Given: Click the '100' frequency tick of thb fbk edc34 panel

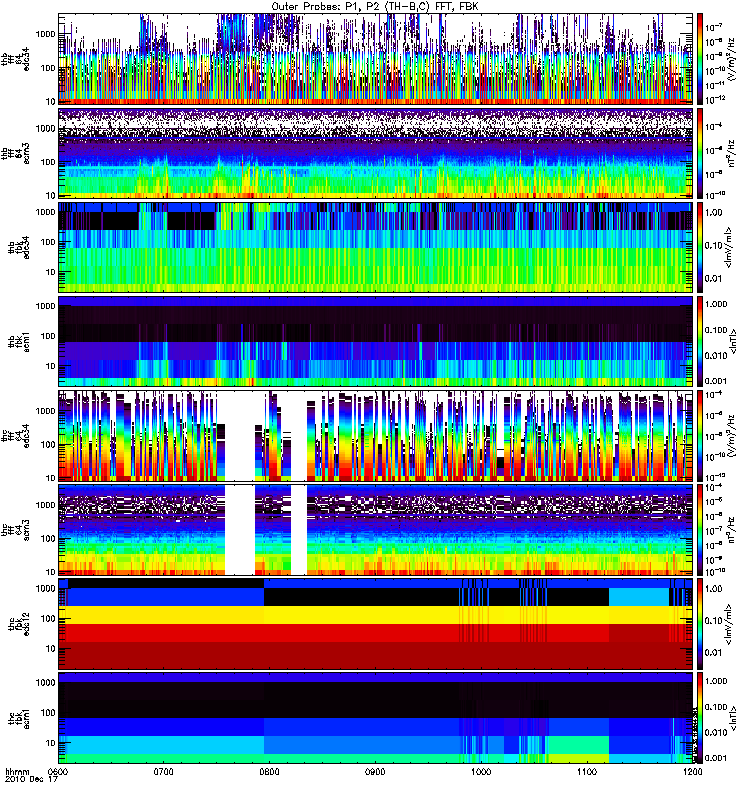Looking at the screenshot, I should pyautogui.click(x=47, y=242).
